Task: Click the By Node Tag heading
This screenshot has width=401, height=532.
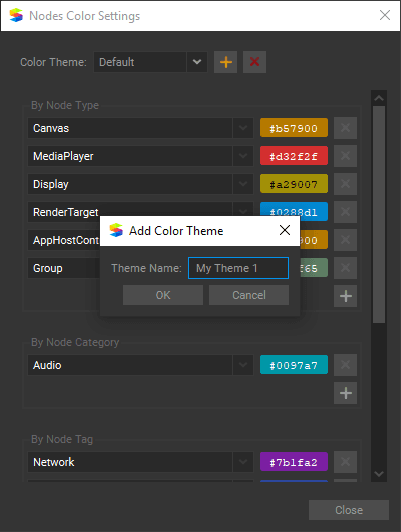Action: [x=62, y=439]
